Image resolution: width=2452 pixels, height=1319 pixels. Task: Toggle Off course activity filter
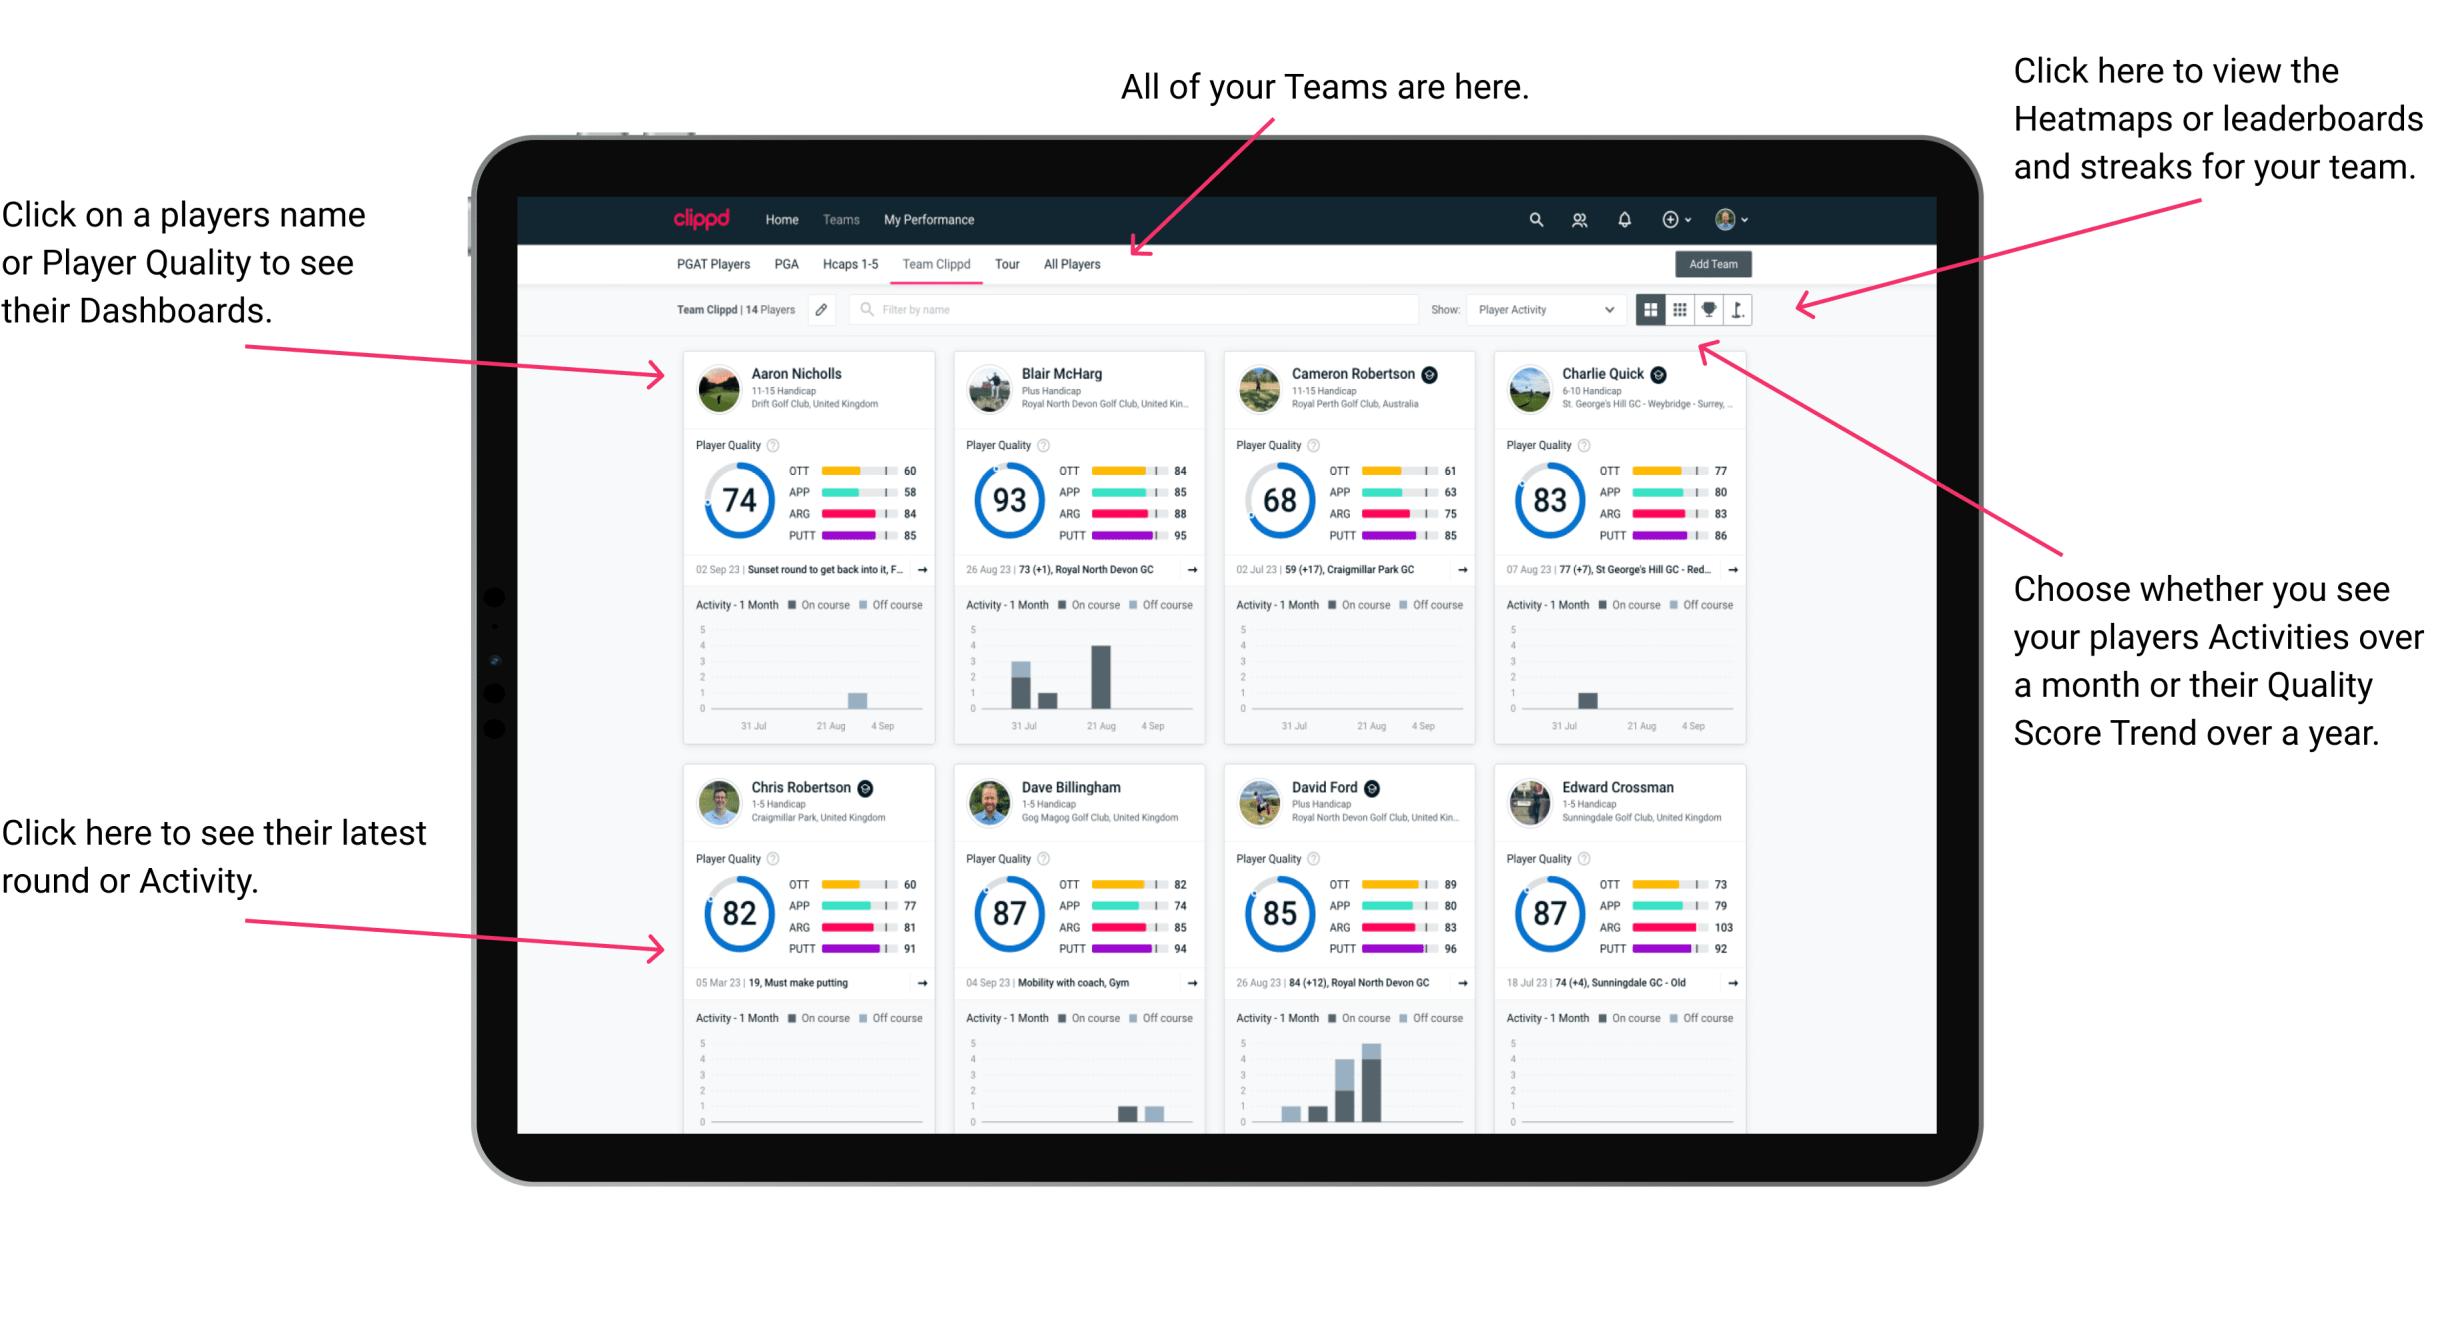900,604
